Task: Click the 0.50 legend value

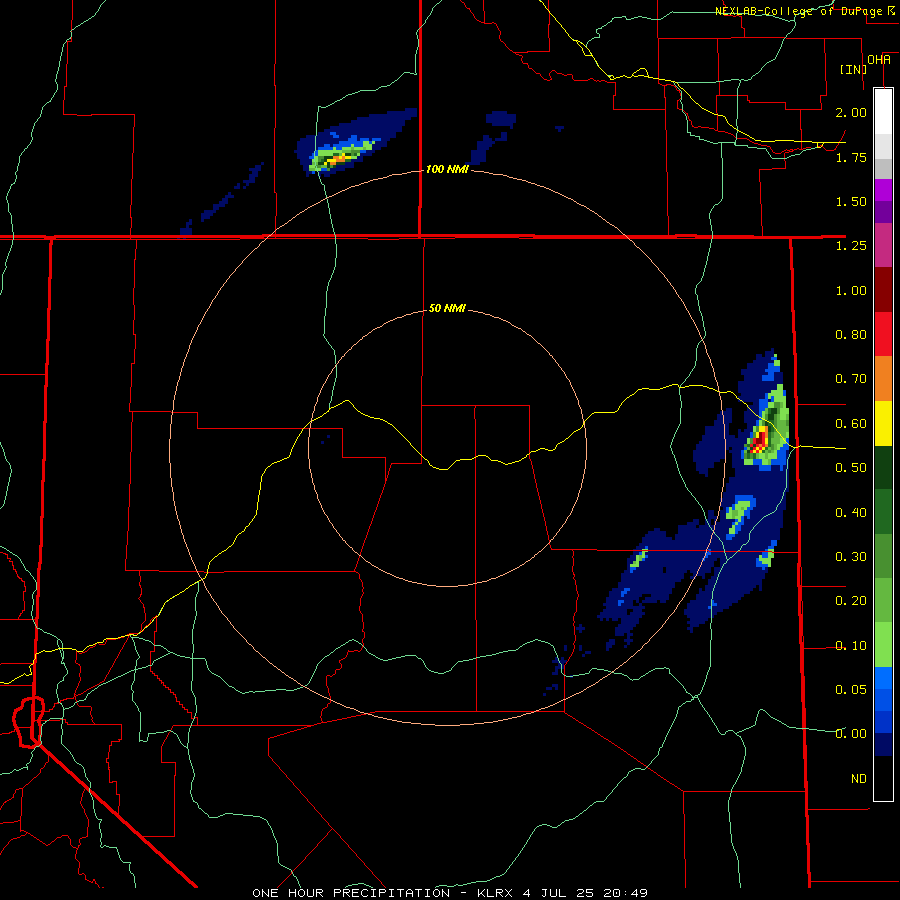Action: (x=851, y=468)
